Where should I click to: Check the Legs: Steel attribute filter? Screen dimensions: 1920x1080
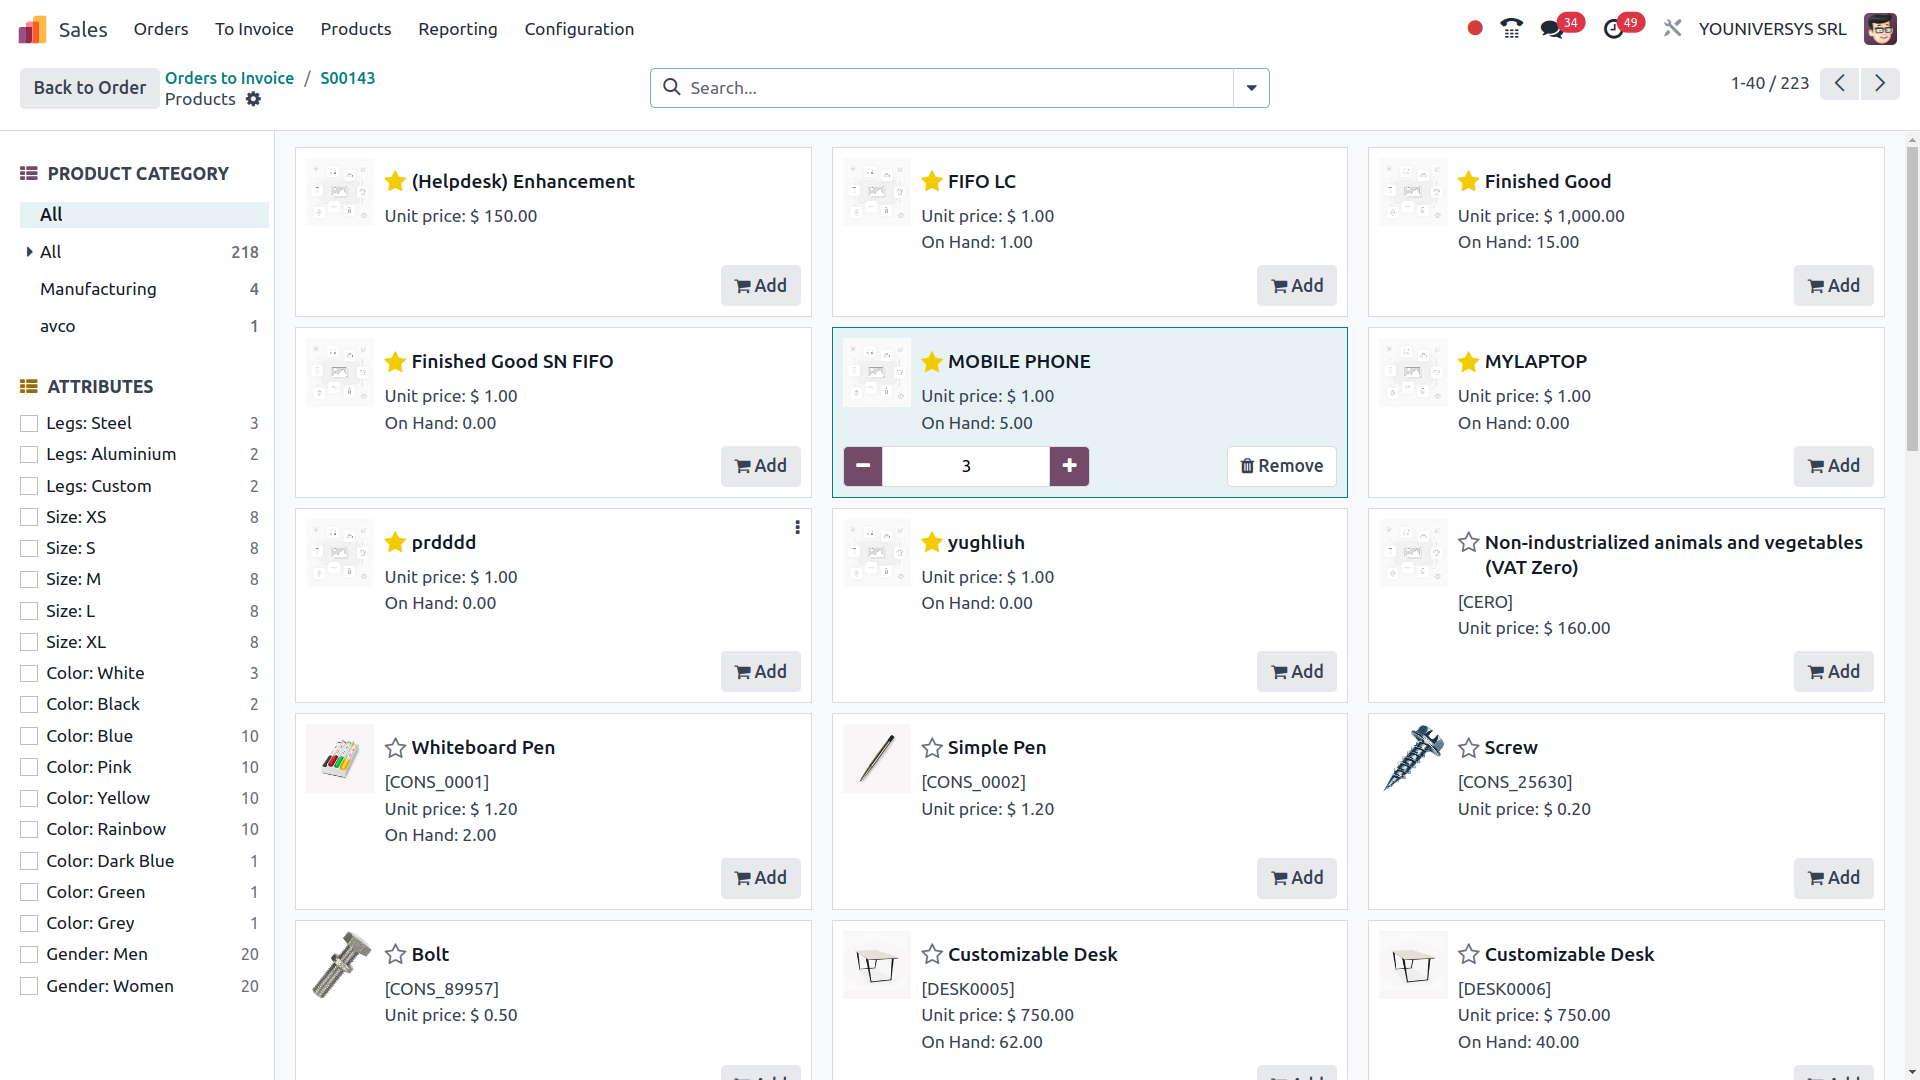(28, 423)
